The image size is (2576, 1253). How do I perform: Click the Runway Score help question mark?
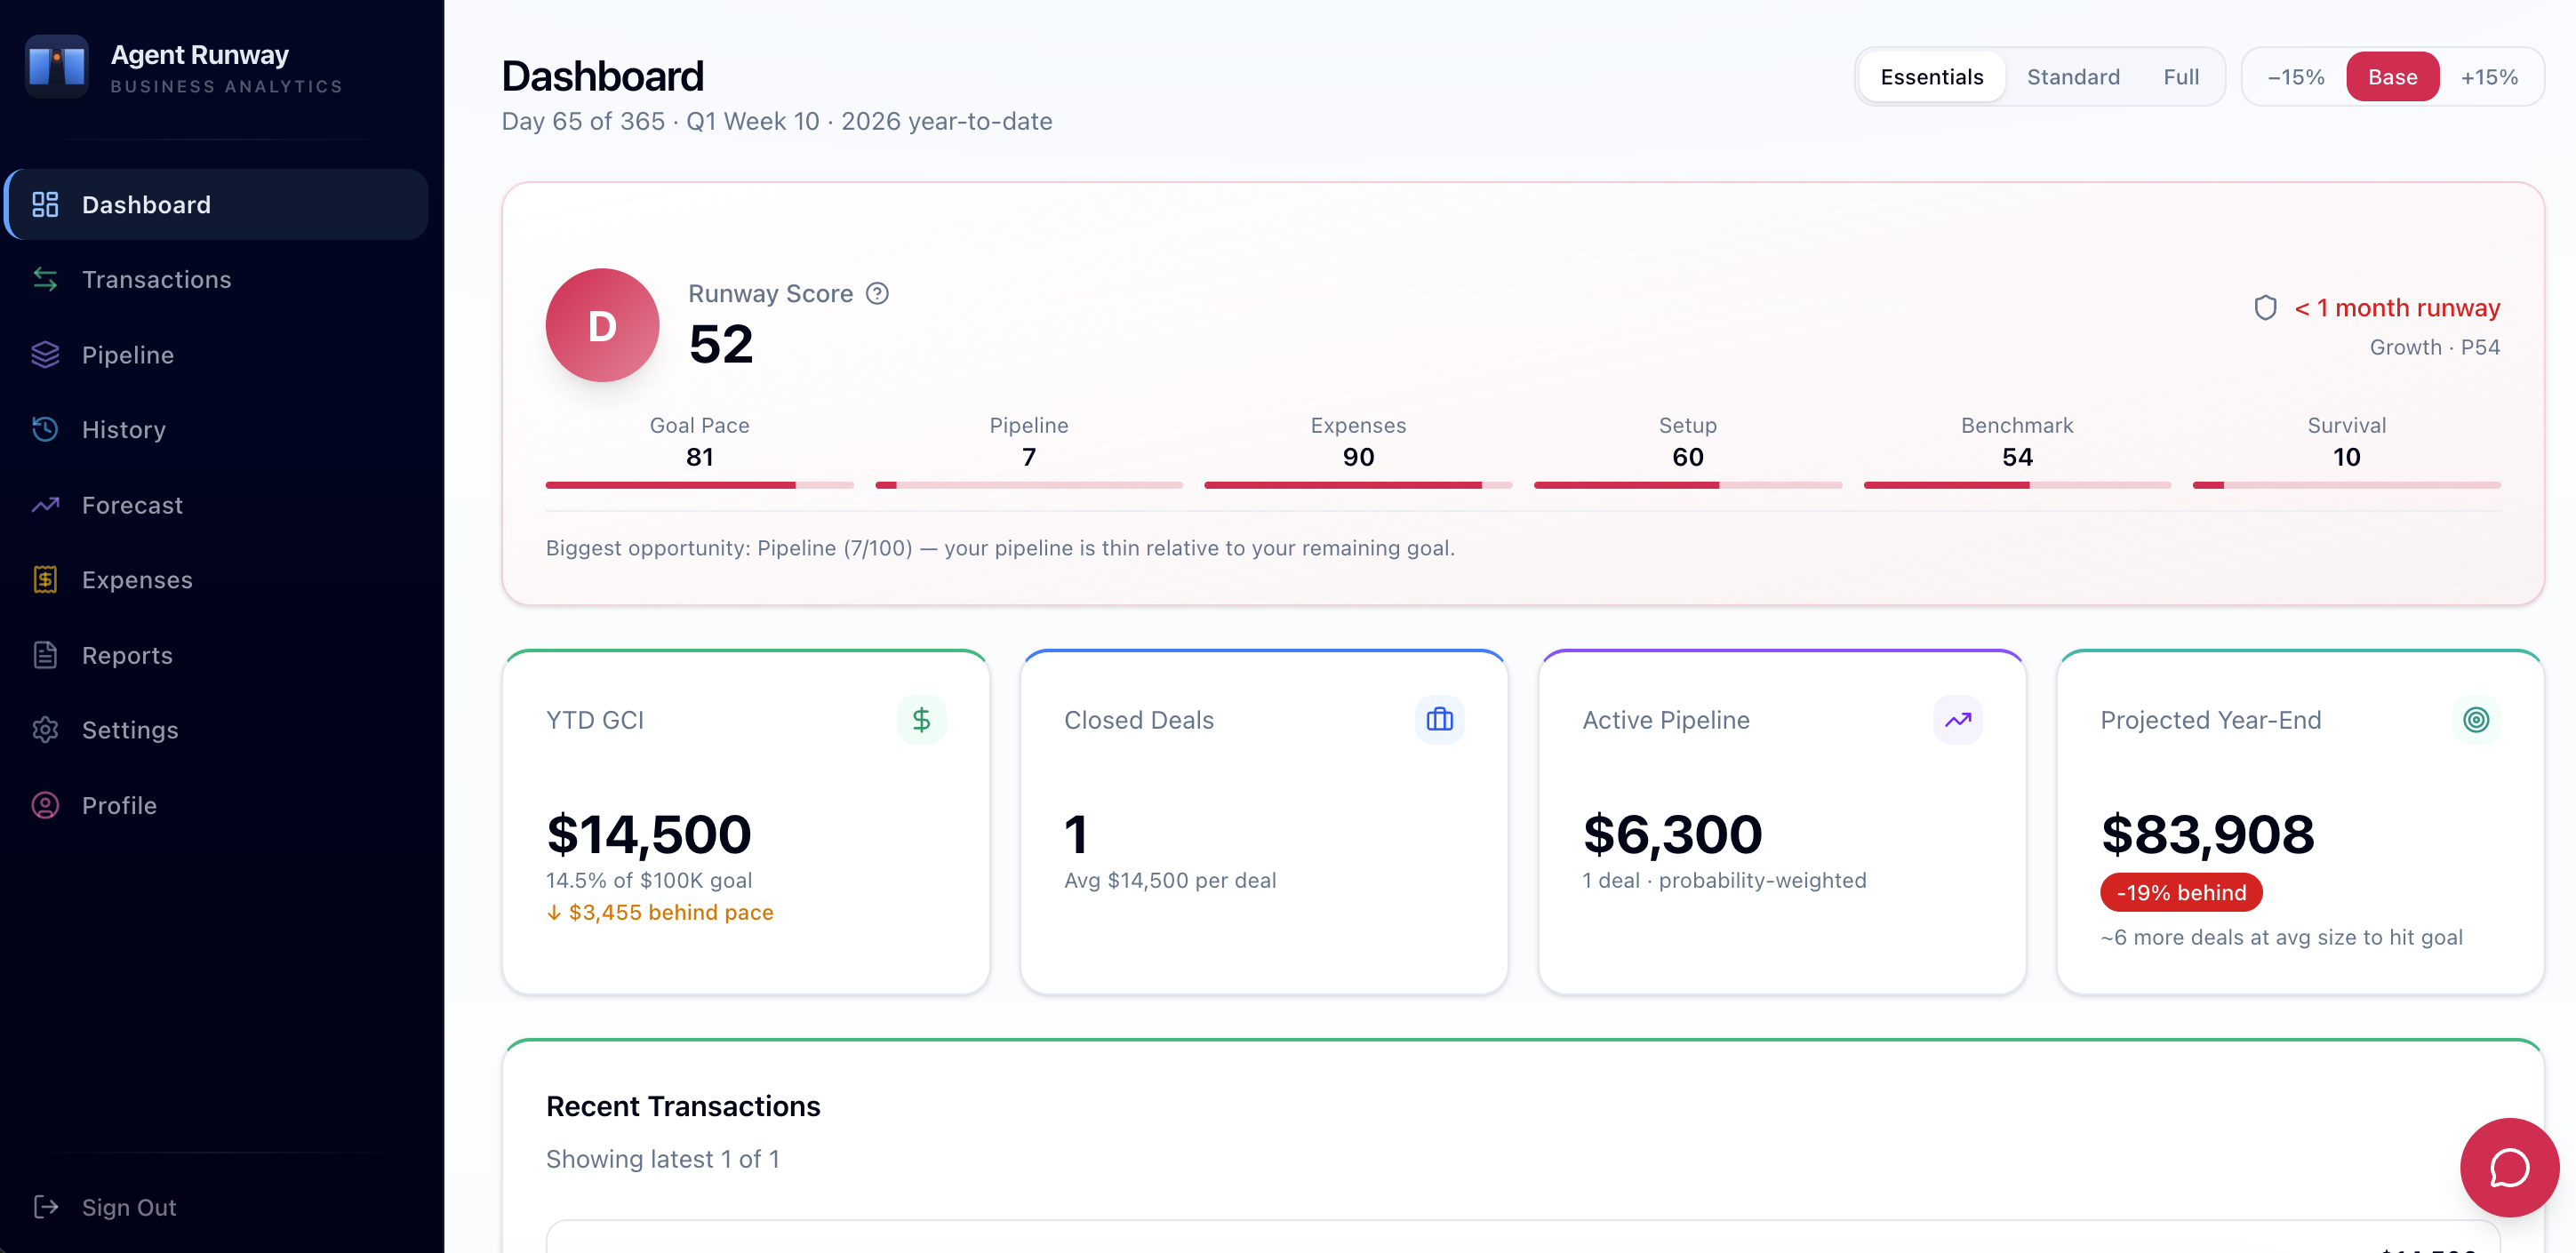pyautogui.click(x=878, y=293)
